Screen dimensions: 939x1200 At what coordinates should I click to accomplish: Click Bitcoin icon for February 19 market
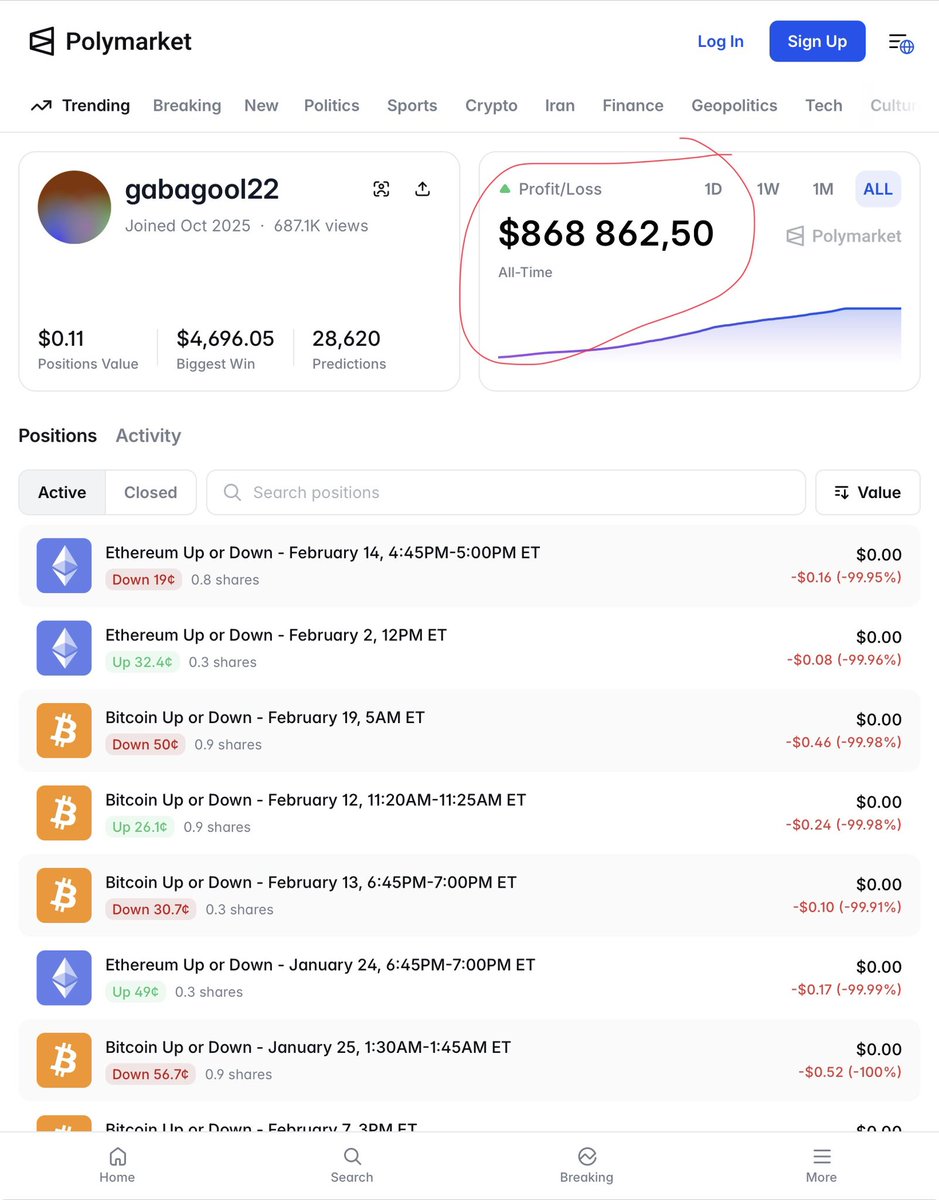[64, 730]
